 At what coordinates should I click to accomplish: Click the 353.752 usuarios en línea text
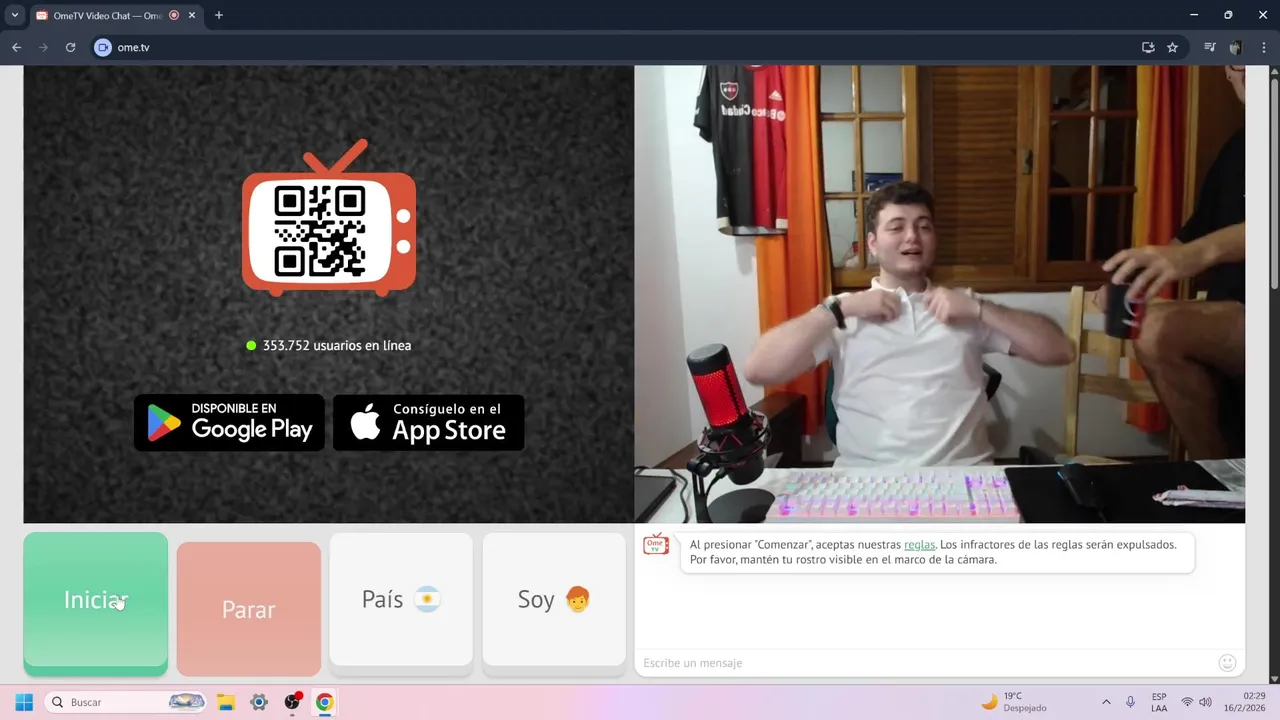pos(337,345)
